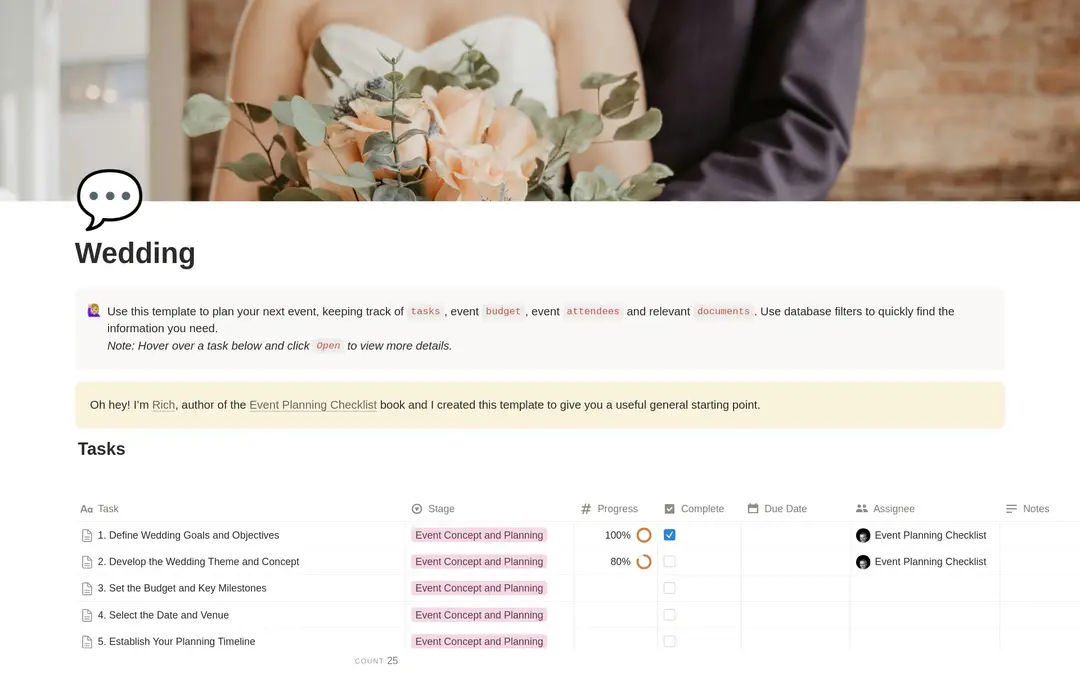Open task 2. Develop the Wedding Theme and Concept
Image resolution: width=1080 pixels, height=674 pixels.
point(198,562)
